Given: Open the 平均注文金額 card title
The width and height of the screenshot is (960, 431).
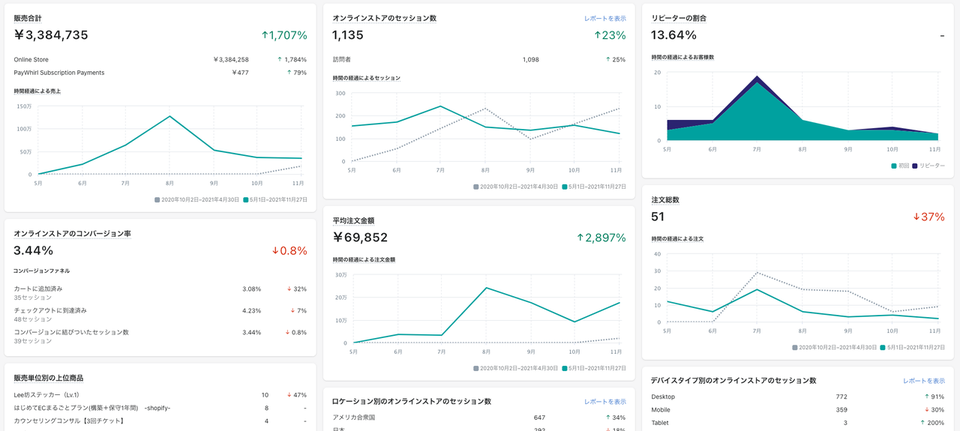Looking at the screenshot, I should point(353,220).
